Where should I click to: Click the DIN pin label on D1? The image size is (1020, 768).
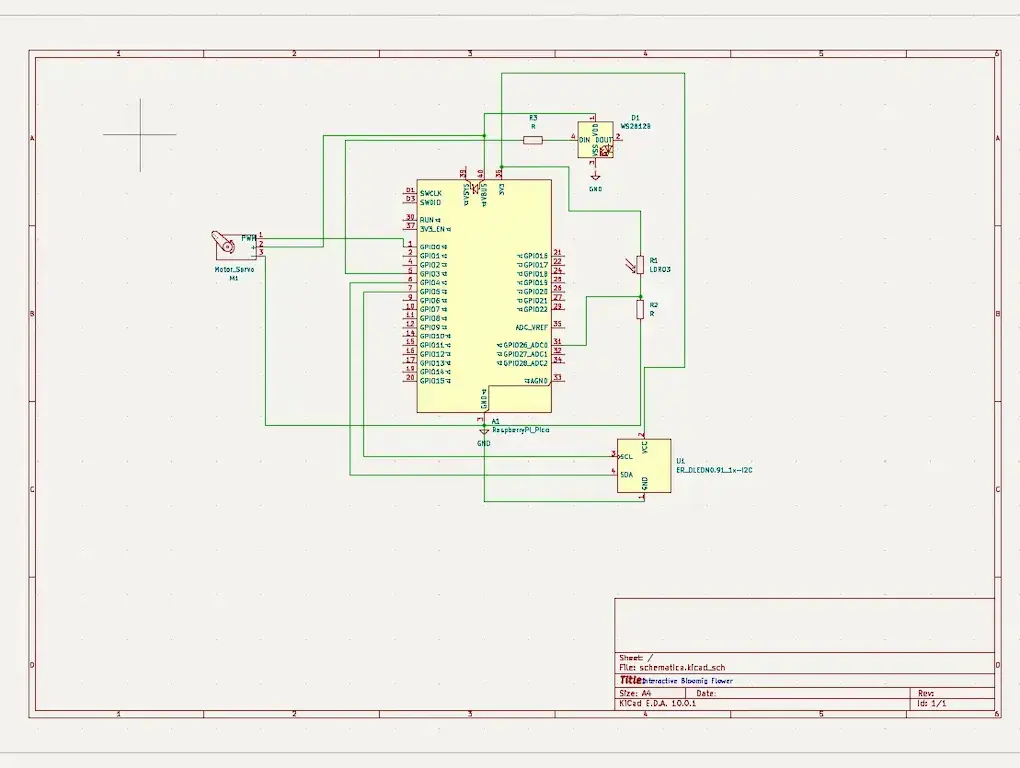click(x=585, y=140)
